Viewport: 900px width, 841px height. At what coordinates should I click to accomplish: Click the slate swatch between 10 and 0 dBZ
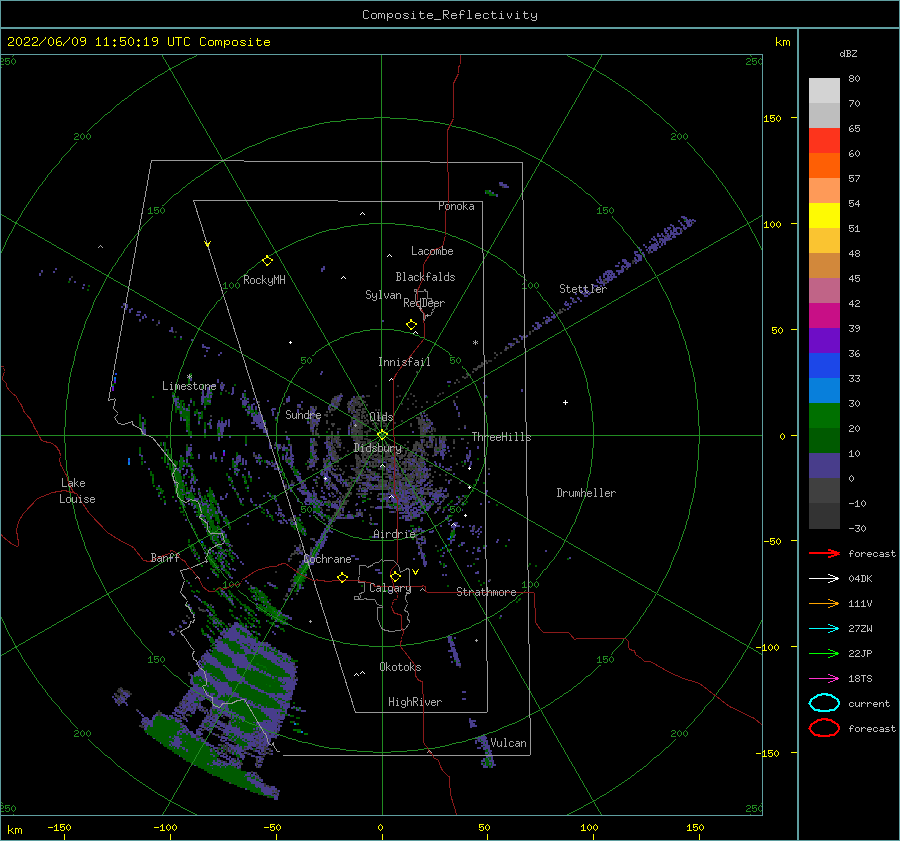[824, 466]
